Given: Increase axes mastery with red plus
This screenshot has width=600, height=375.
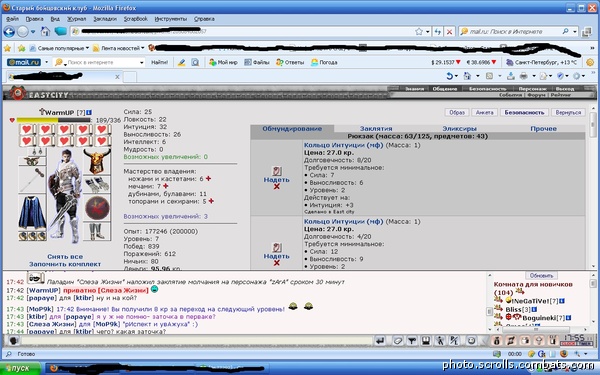Looking at the screenshot, I should click(211, 201).
